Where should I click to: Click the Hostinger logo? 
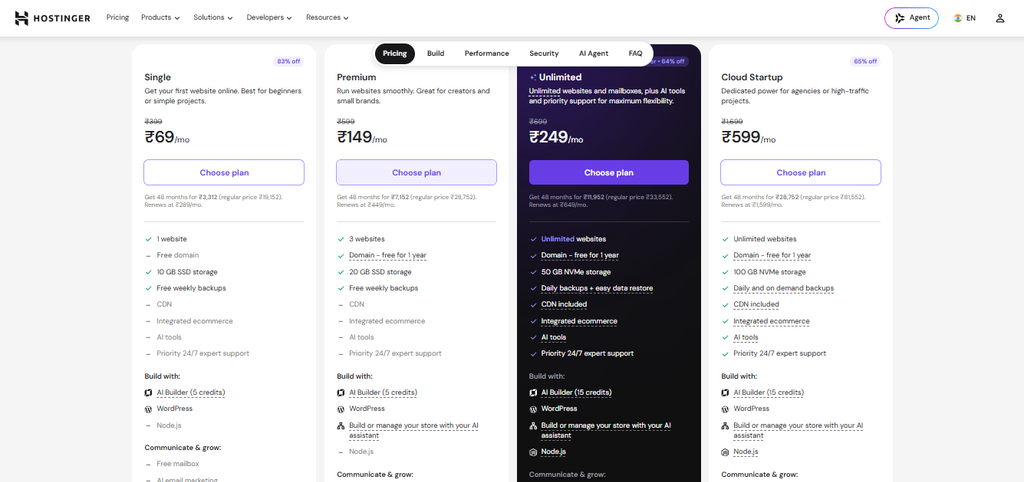52,18
